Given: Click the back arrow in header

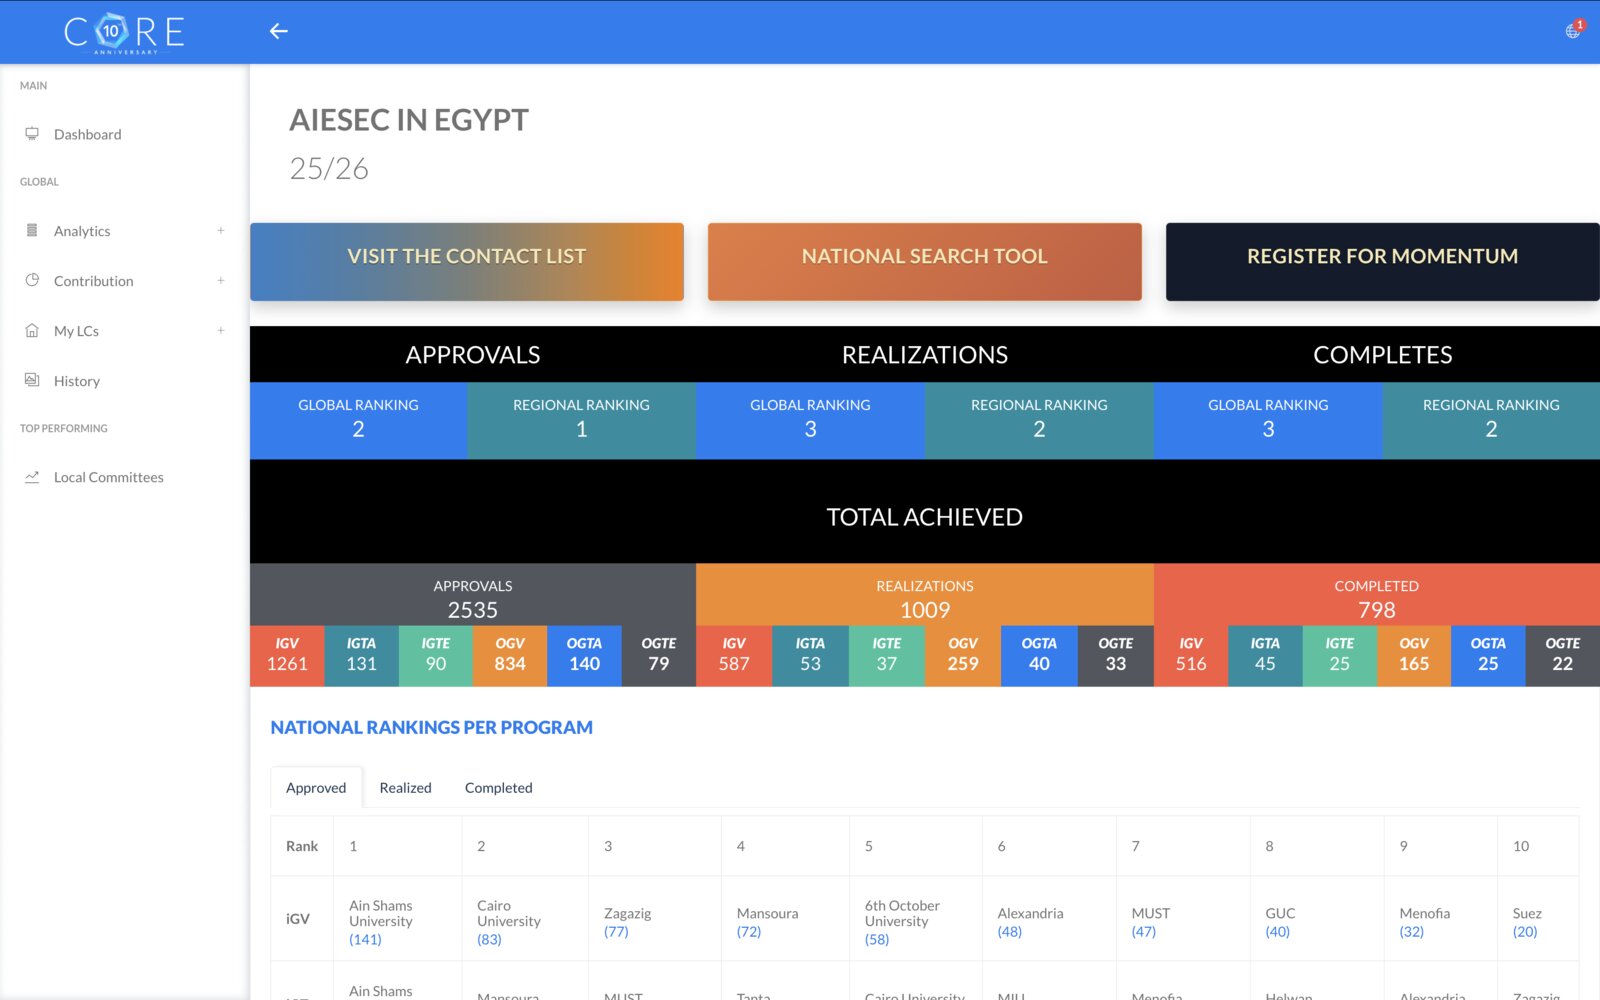Looking at the screenshot, I should tap(278, 31).
